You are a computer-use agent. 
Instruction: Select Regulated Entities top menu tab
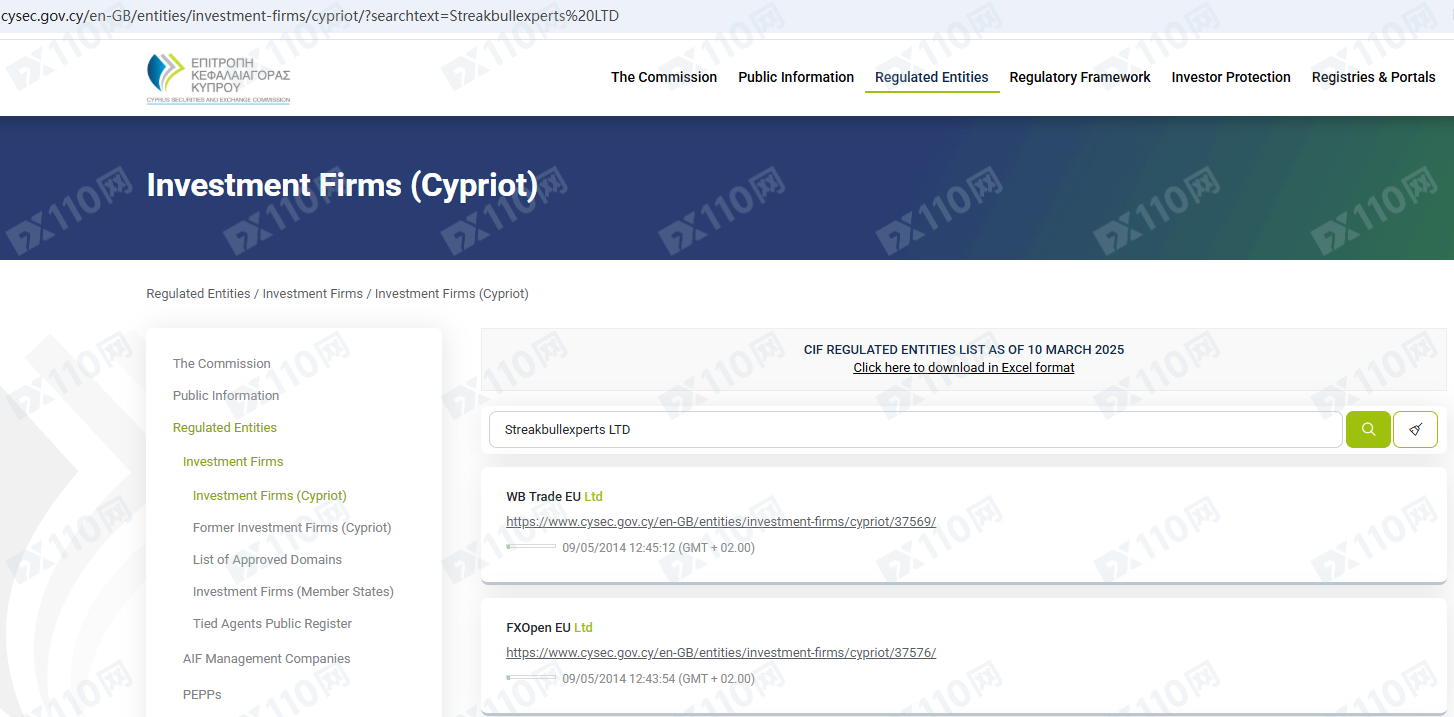click(x=931, y=77)
